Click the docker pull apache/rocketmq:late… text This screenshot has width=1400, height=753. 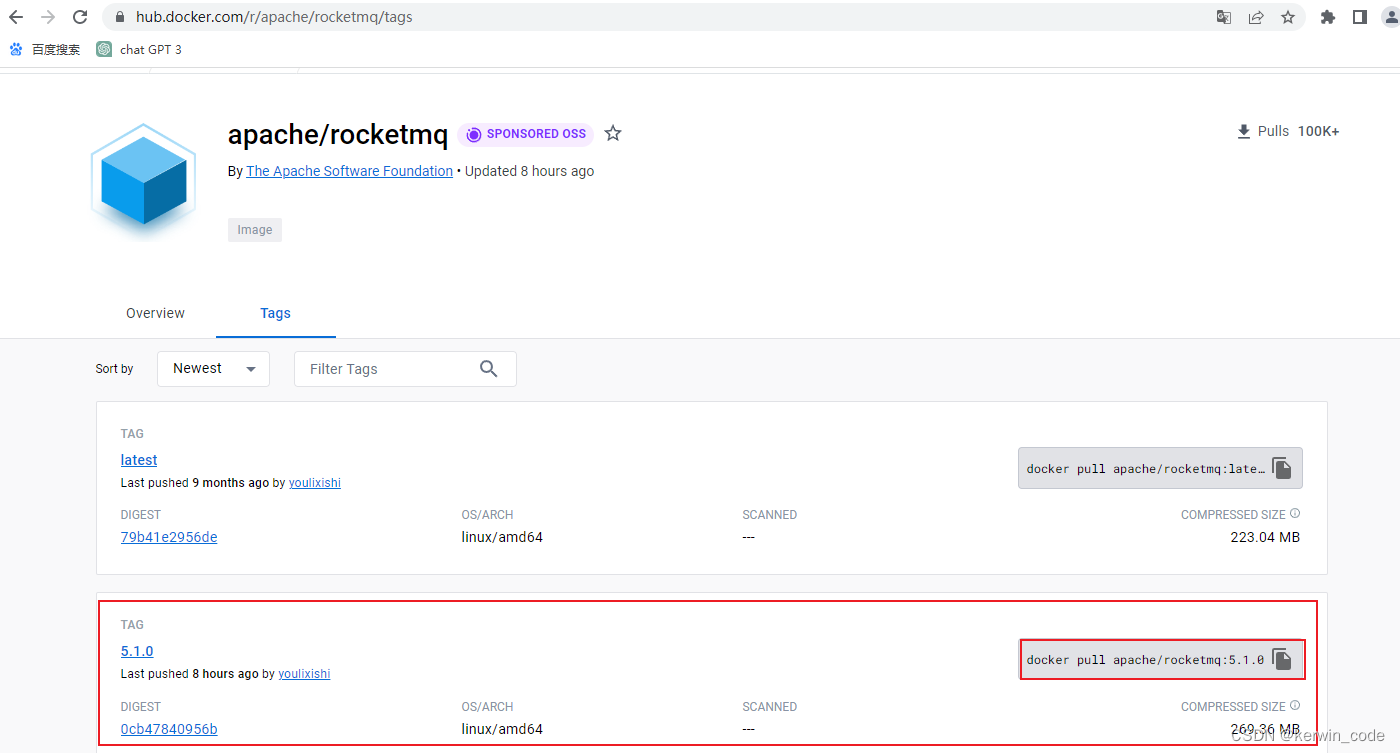click(1145, 469)
